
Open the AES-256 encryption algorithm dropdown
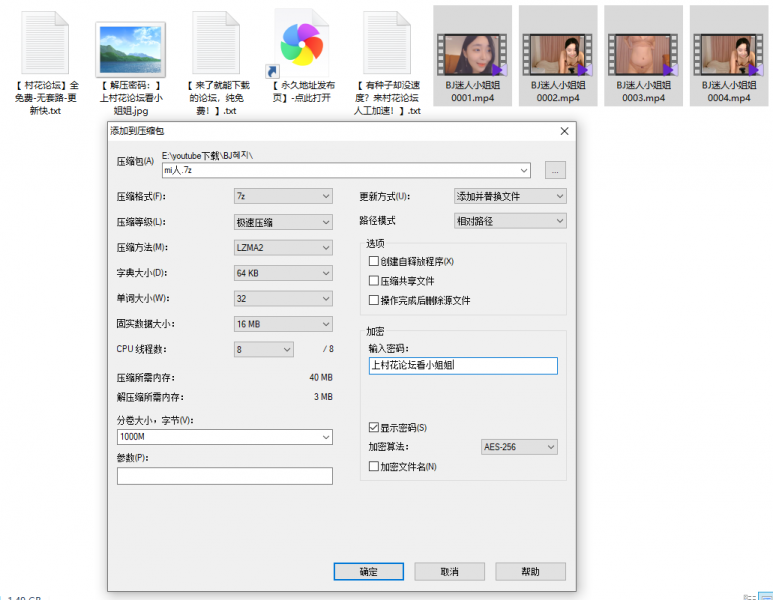518,447
